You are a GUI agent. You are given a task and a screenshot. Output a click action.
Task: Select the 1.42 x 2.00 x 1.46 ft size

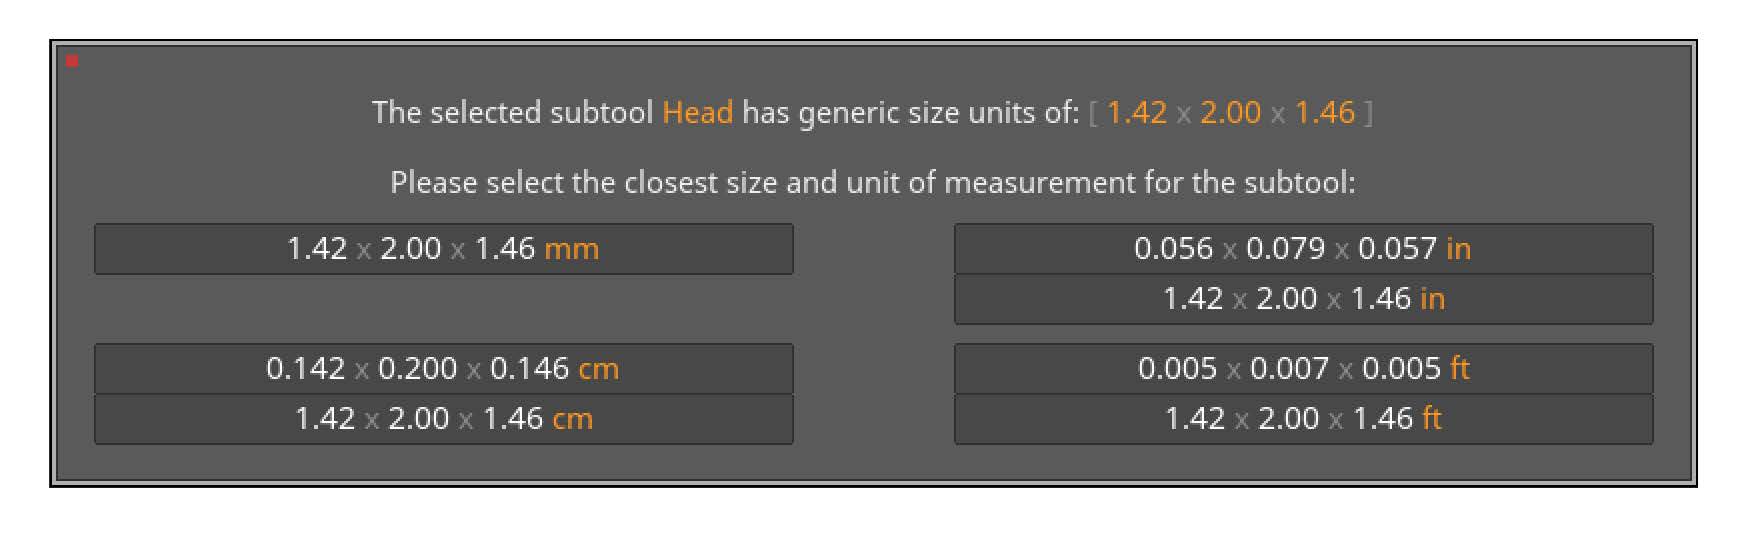pos(1302,419)
